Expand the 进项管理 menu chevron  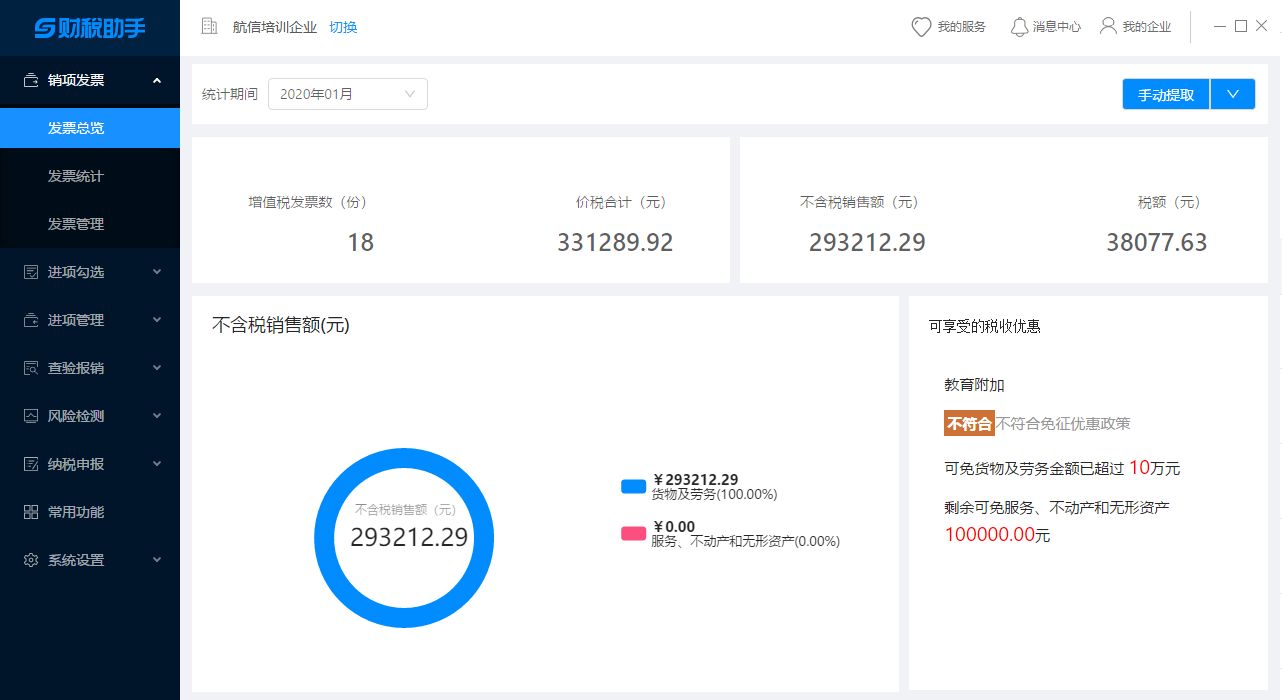[x=157, y=320]
